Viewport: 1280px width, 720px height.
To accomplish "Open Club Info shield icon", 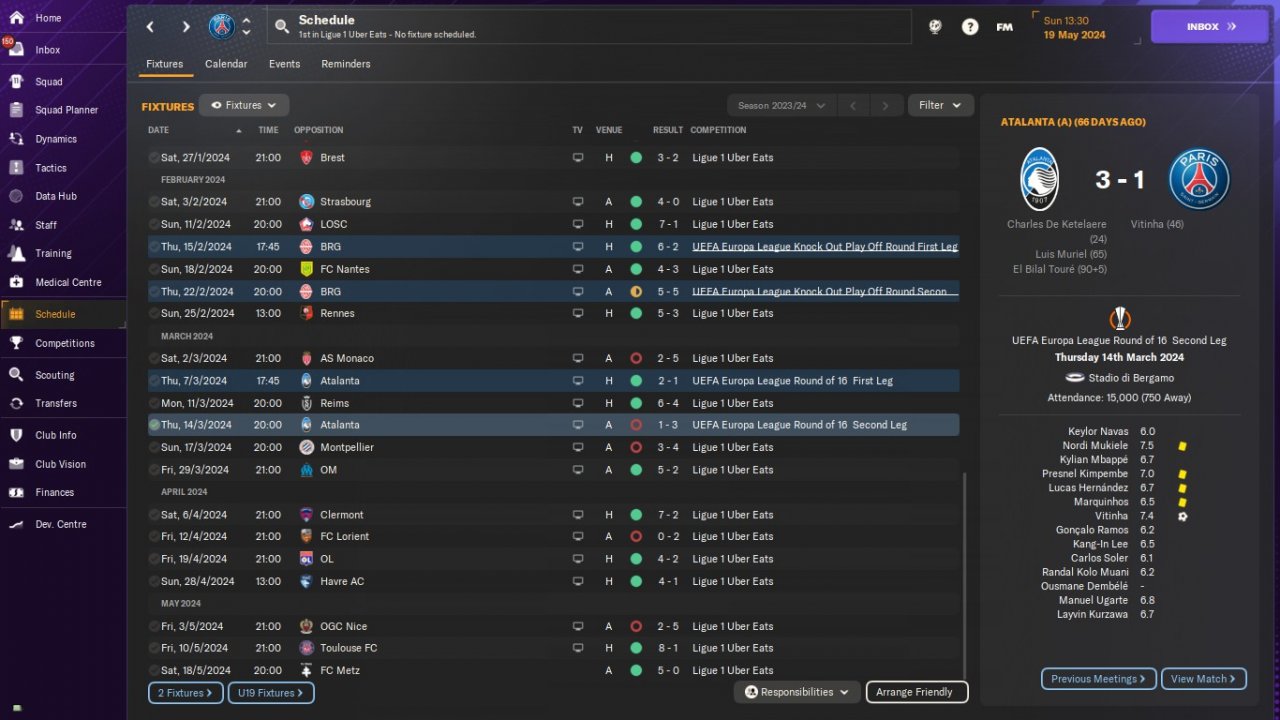I will [x=16, y=435].
